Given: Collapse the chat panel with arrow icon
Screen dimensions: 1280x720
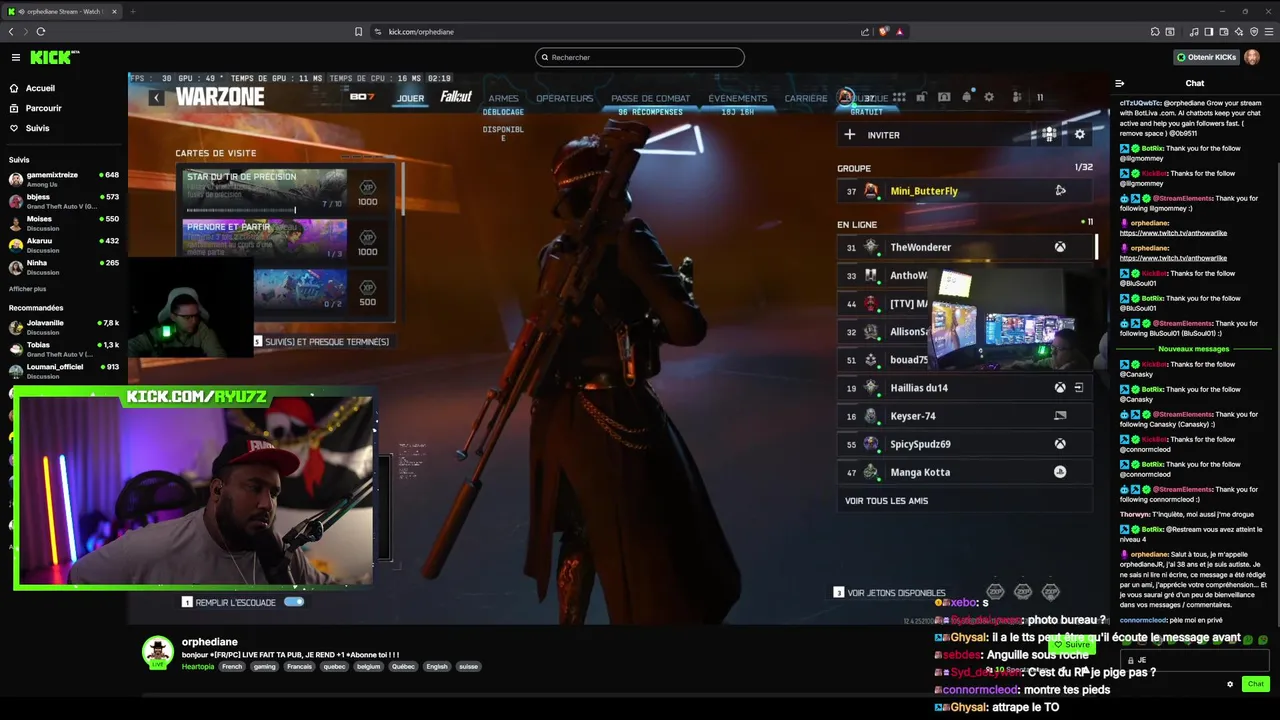Looking at the screenshot, I should pos(1119,83).
